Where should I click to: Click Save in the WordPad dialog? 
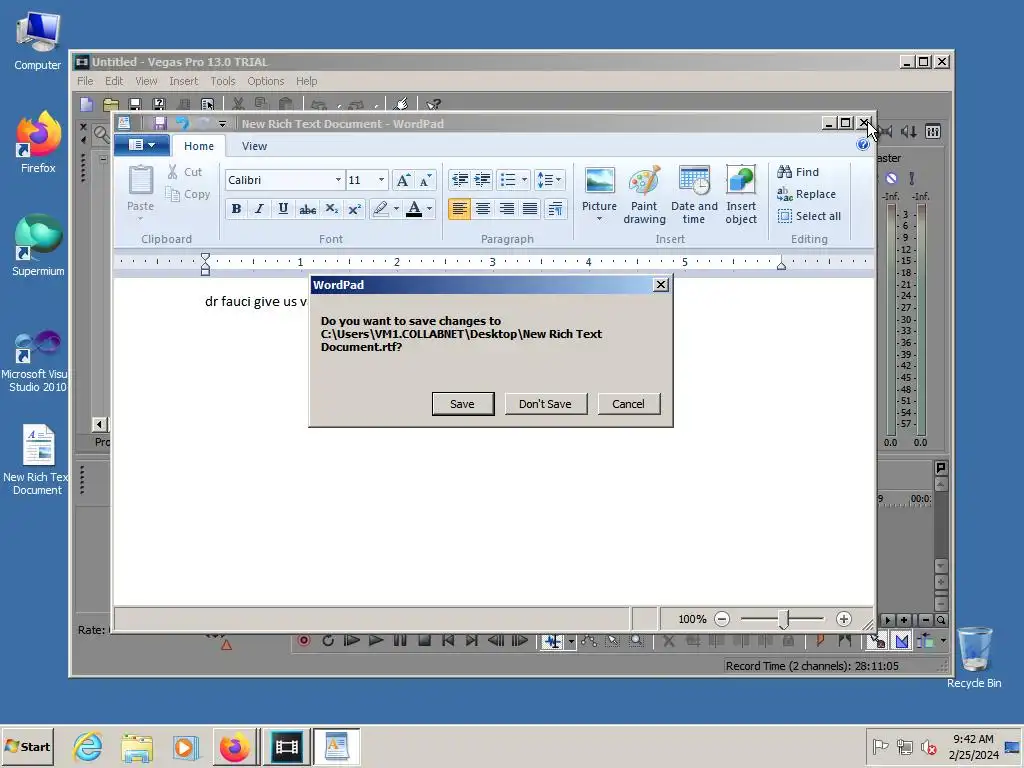pyautogui.click(x=462, y=404)
